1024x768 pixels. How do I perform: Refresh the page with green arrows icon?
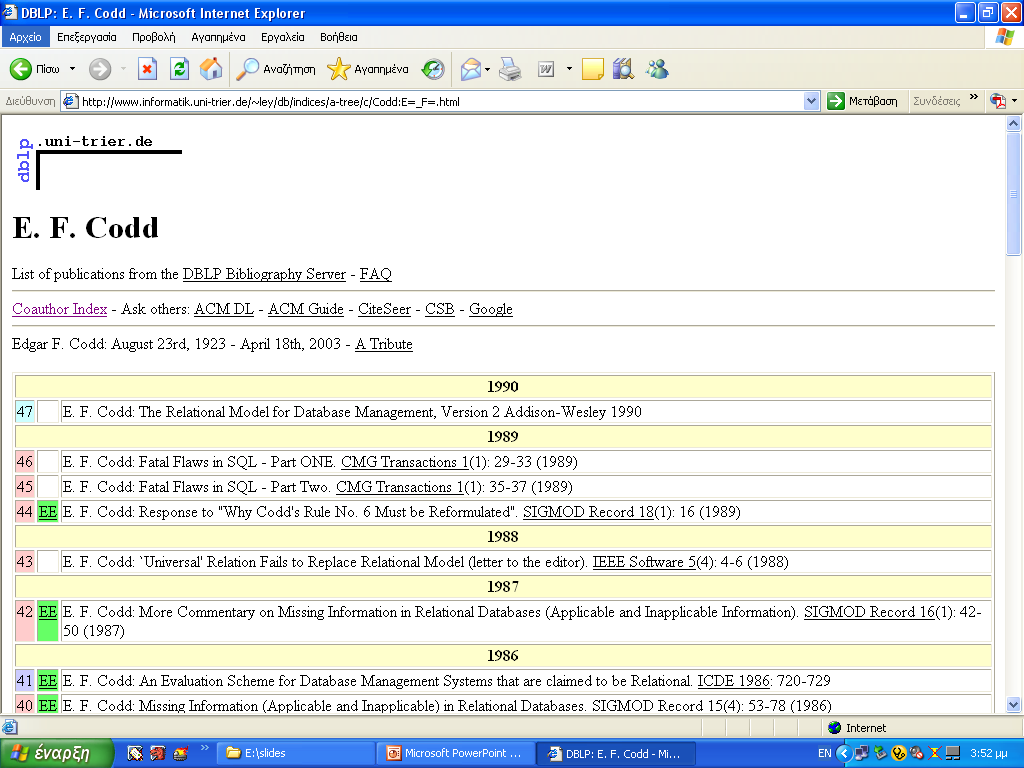point(180,69)
